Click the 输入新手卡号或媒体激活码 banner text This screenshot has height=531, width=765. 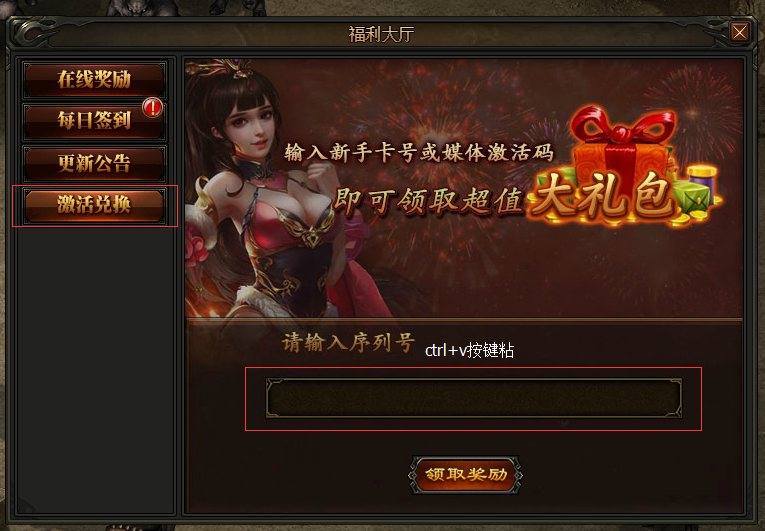(419, 153)
